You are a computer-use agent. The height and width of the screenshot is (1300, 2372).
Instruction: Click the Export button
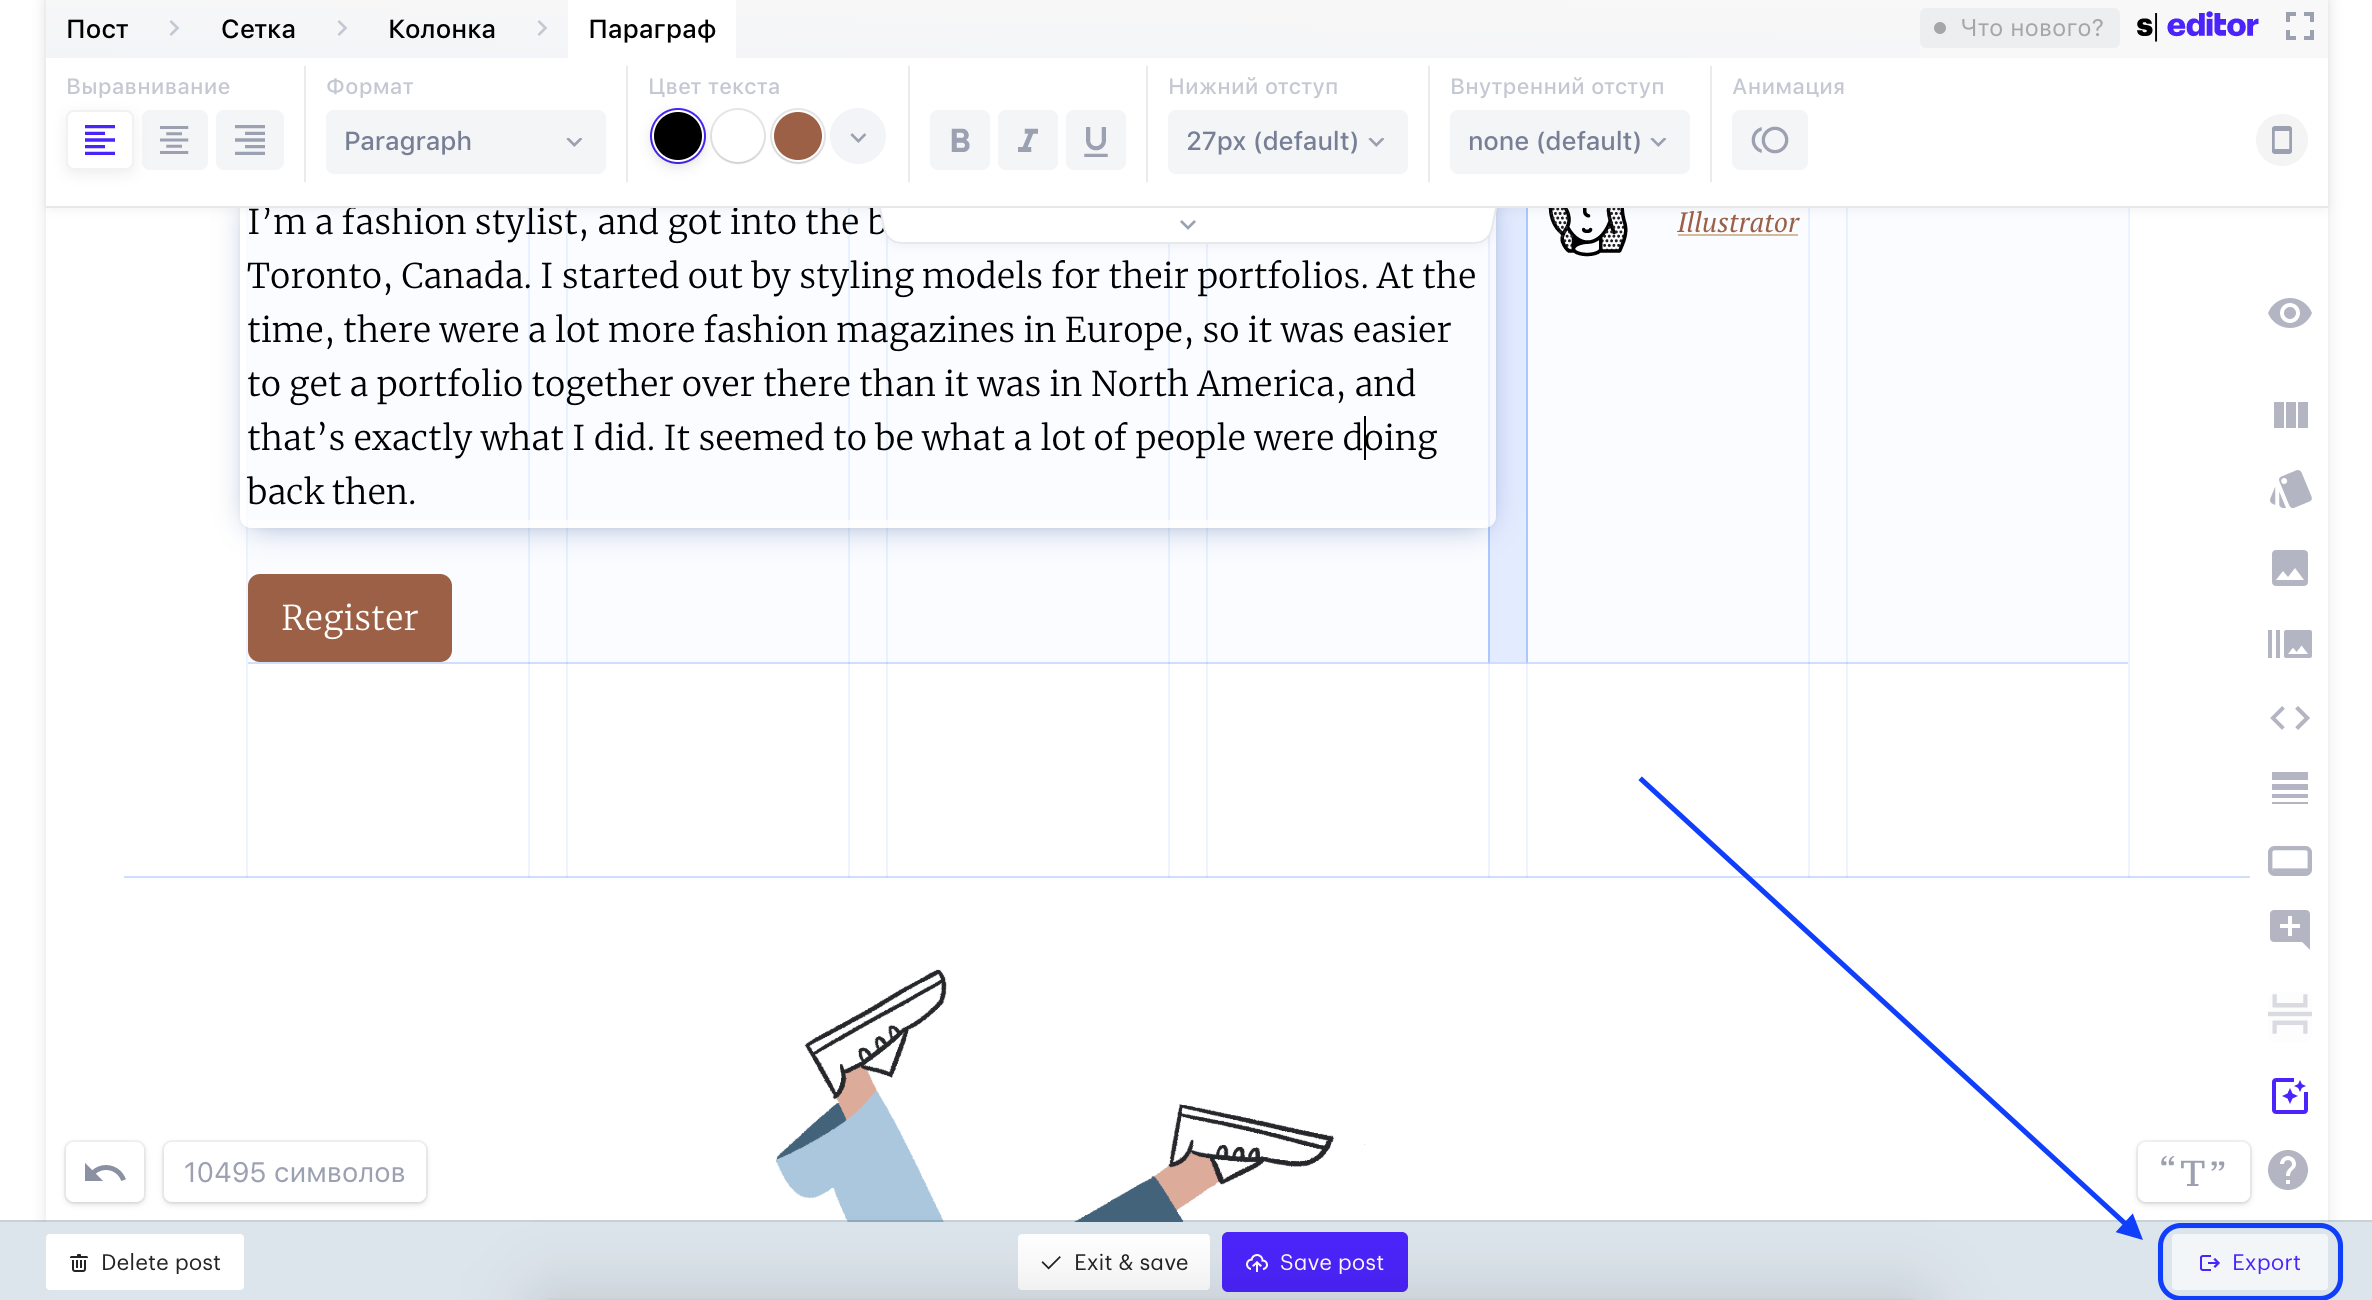[2248, 1262]
